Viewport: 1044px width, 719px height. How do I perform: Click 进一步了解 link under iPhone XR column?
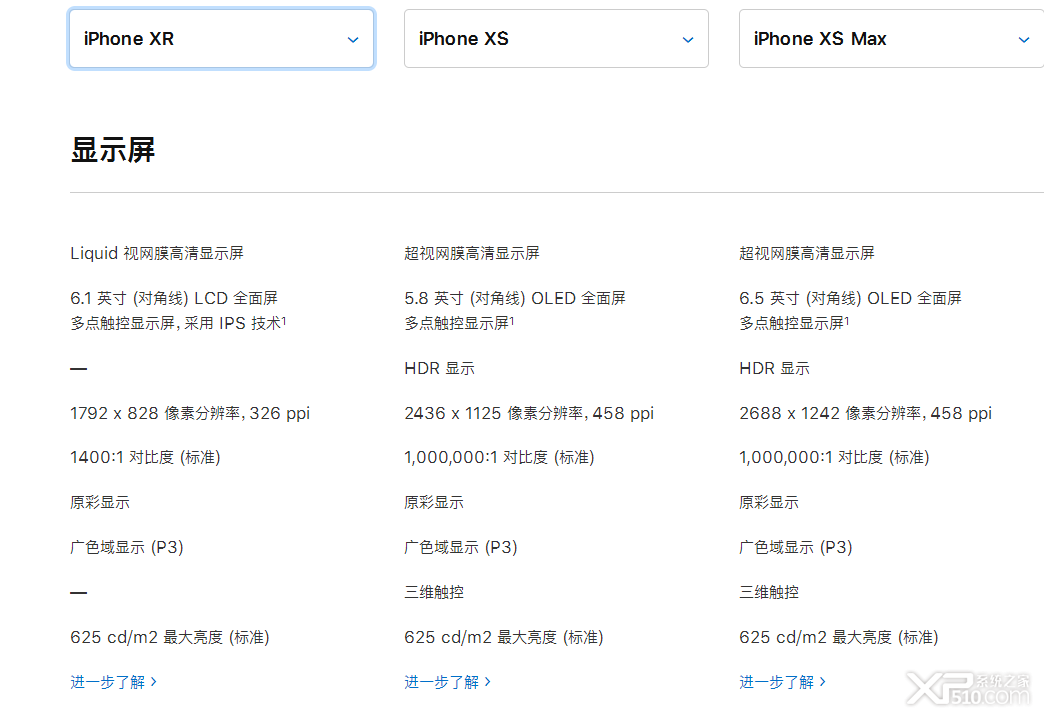coord(113,682)
